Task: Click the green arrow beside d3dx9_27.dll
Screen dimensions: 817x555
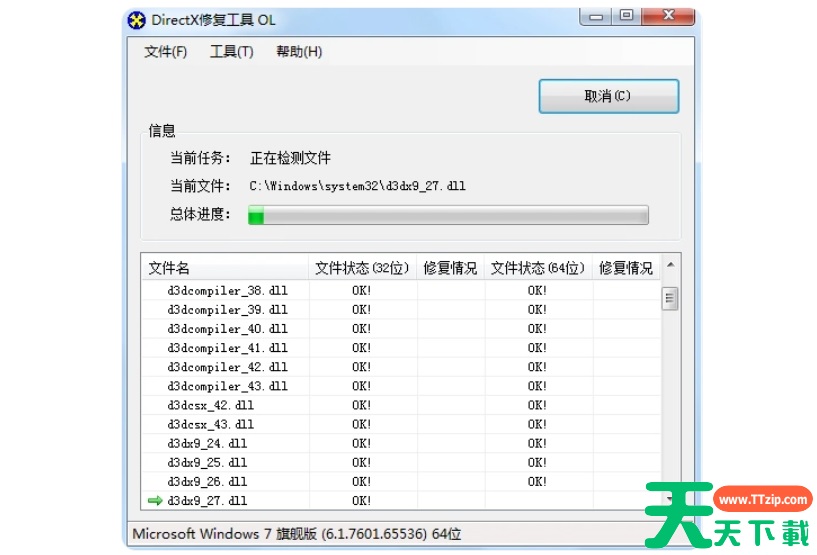Action: [x=155, y=501]
